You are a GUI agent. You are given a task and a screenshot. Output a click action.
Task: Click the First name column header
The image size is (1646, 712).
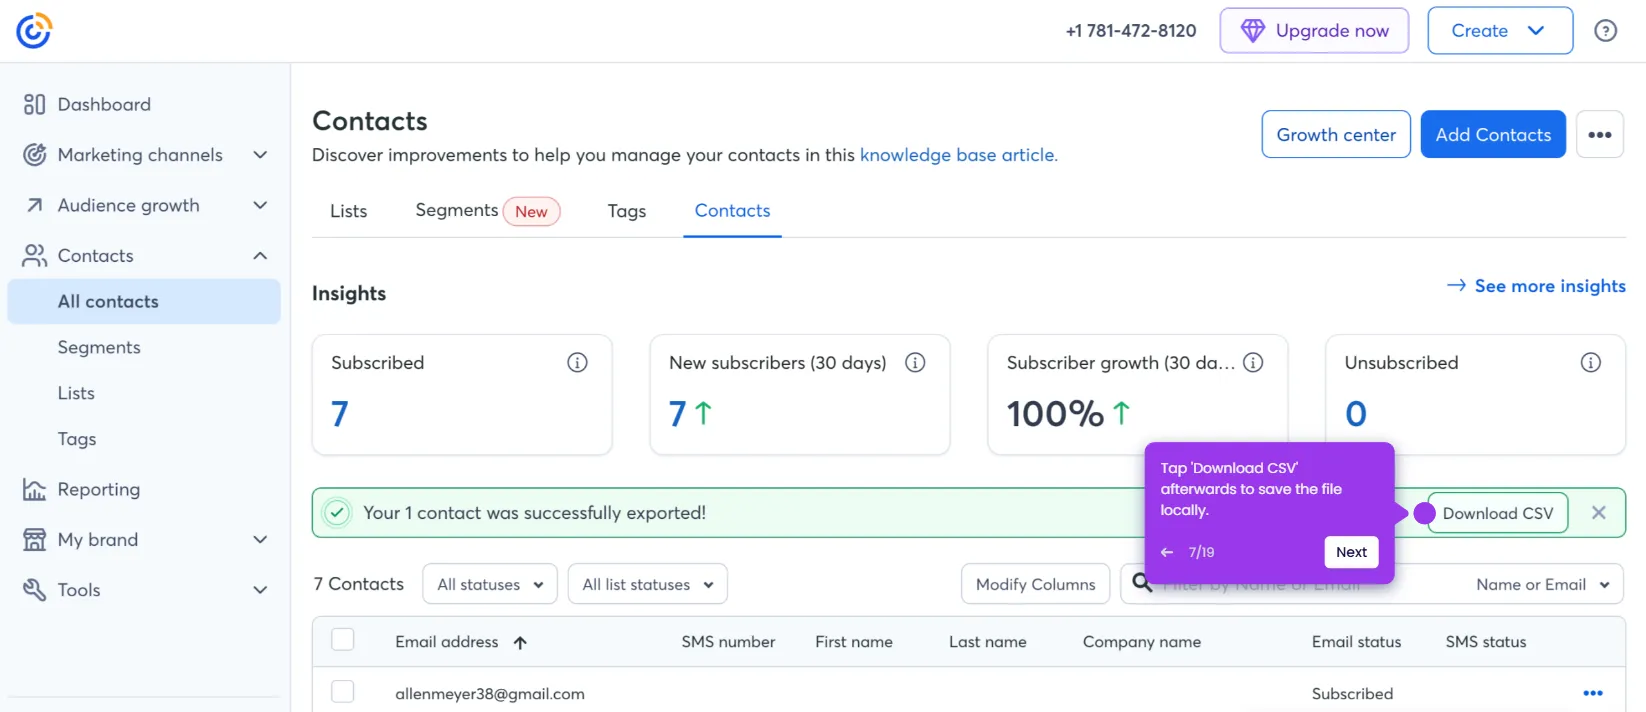854,642
